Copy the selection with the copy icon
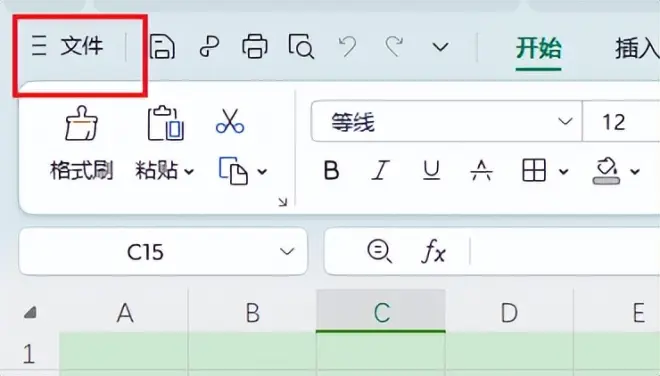The height and width of the screenshot is (376, 660). pyautogui.click(x=233, y=171)
